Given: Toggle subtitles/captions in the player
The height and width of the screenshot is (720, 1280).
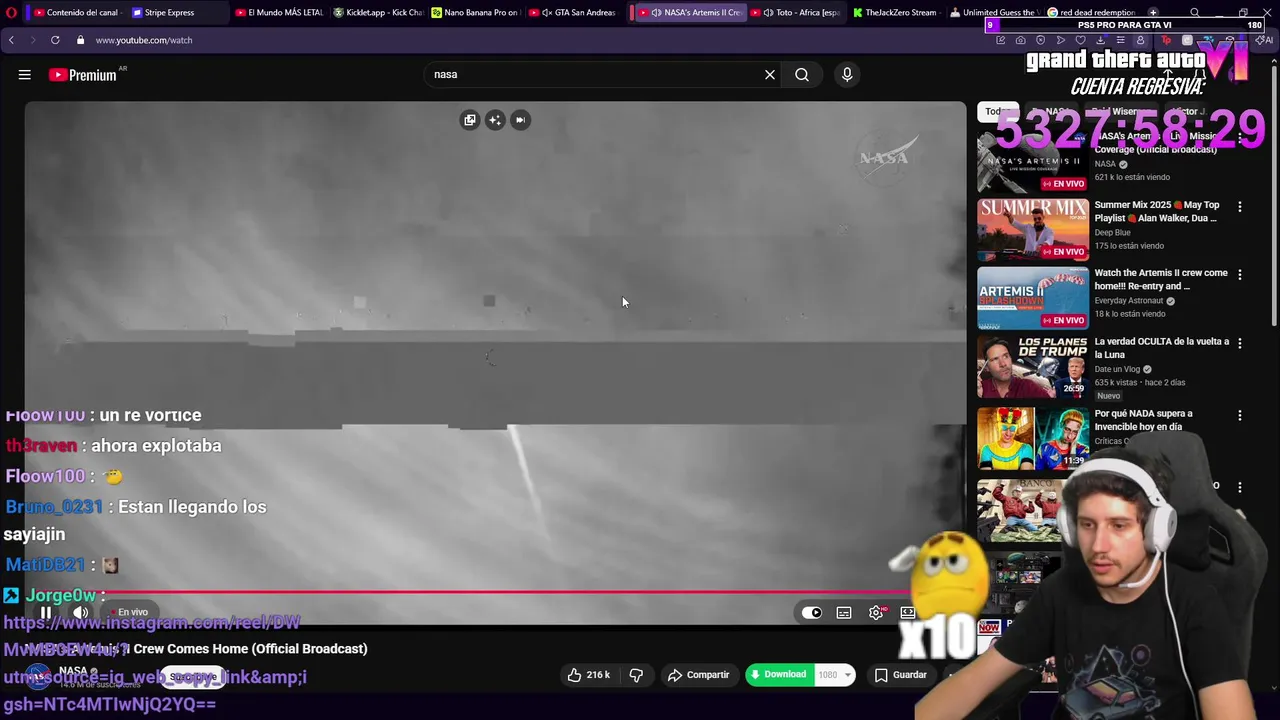Looking at the screenshot, I should pyautogui.click(x=844, y=612).
